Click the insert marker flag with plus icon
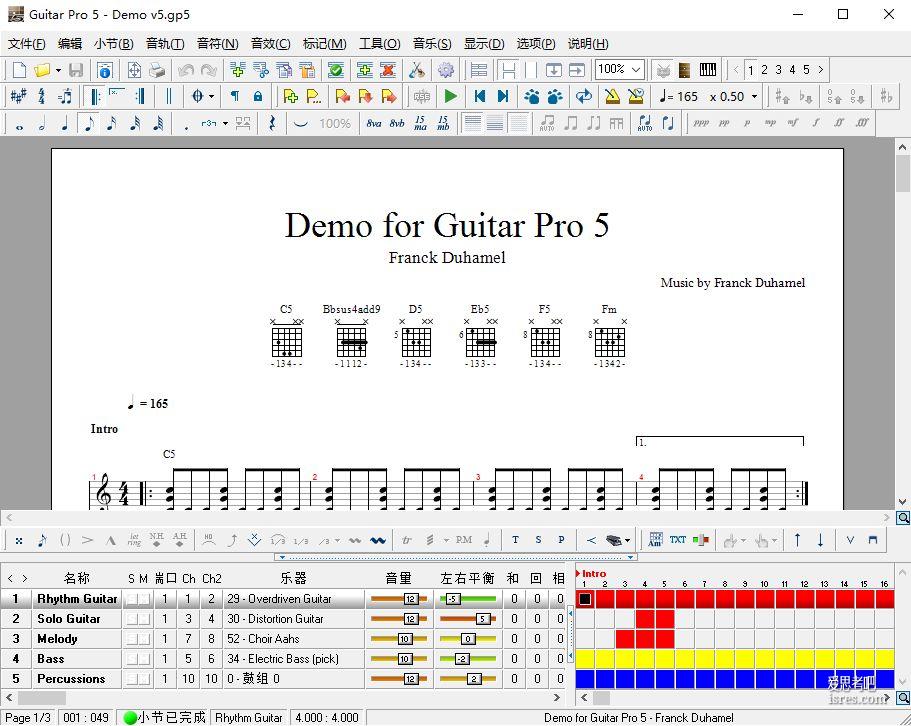This screenshot has height=726, width=911. click(290, 96)
